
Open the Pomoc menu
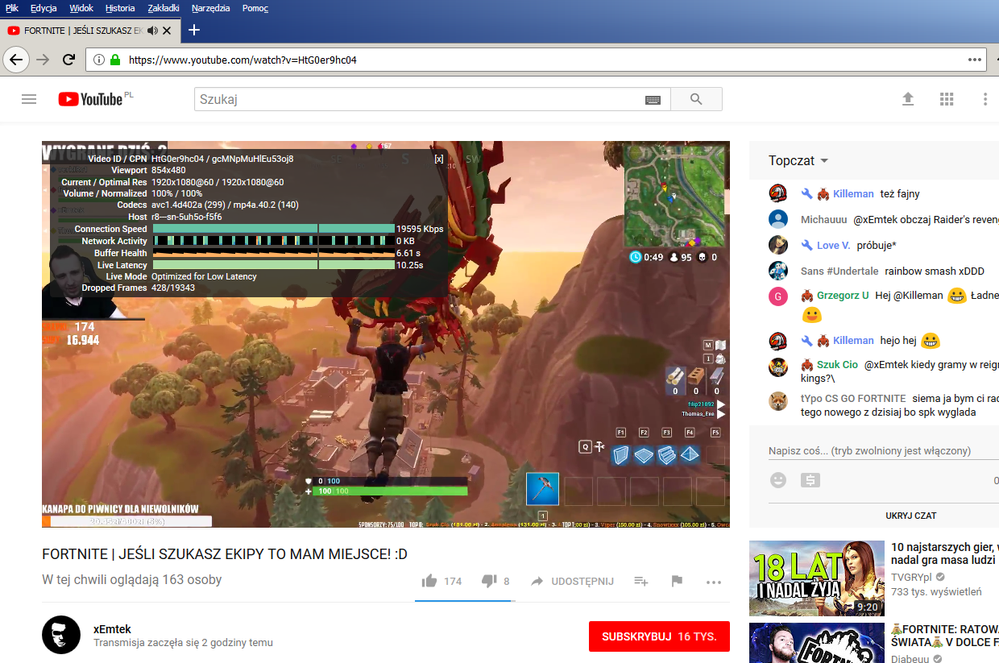255,8
